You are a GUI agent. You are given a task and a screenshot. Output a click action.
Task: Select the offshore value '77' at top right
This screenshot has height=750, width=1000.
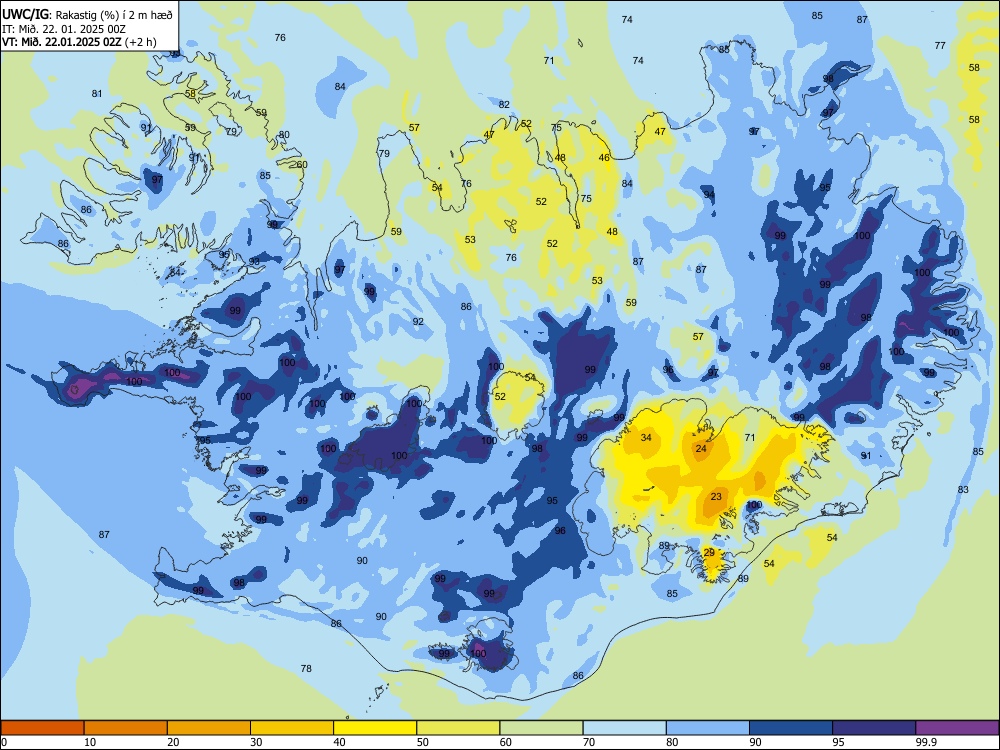click(x=940, y=45)
